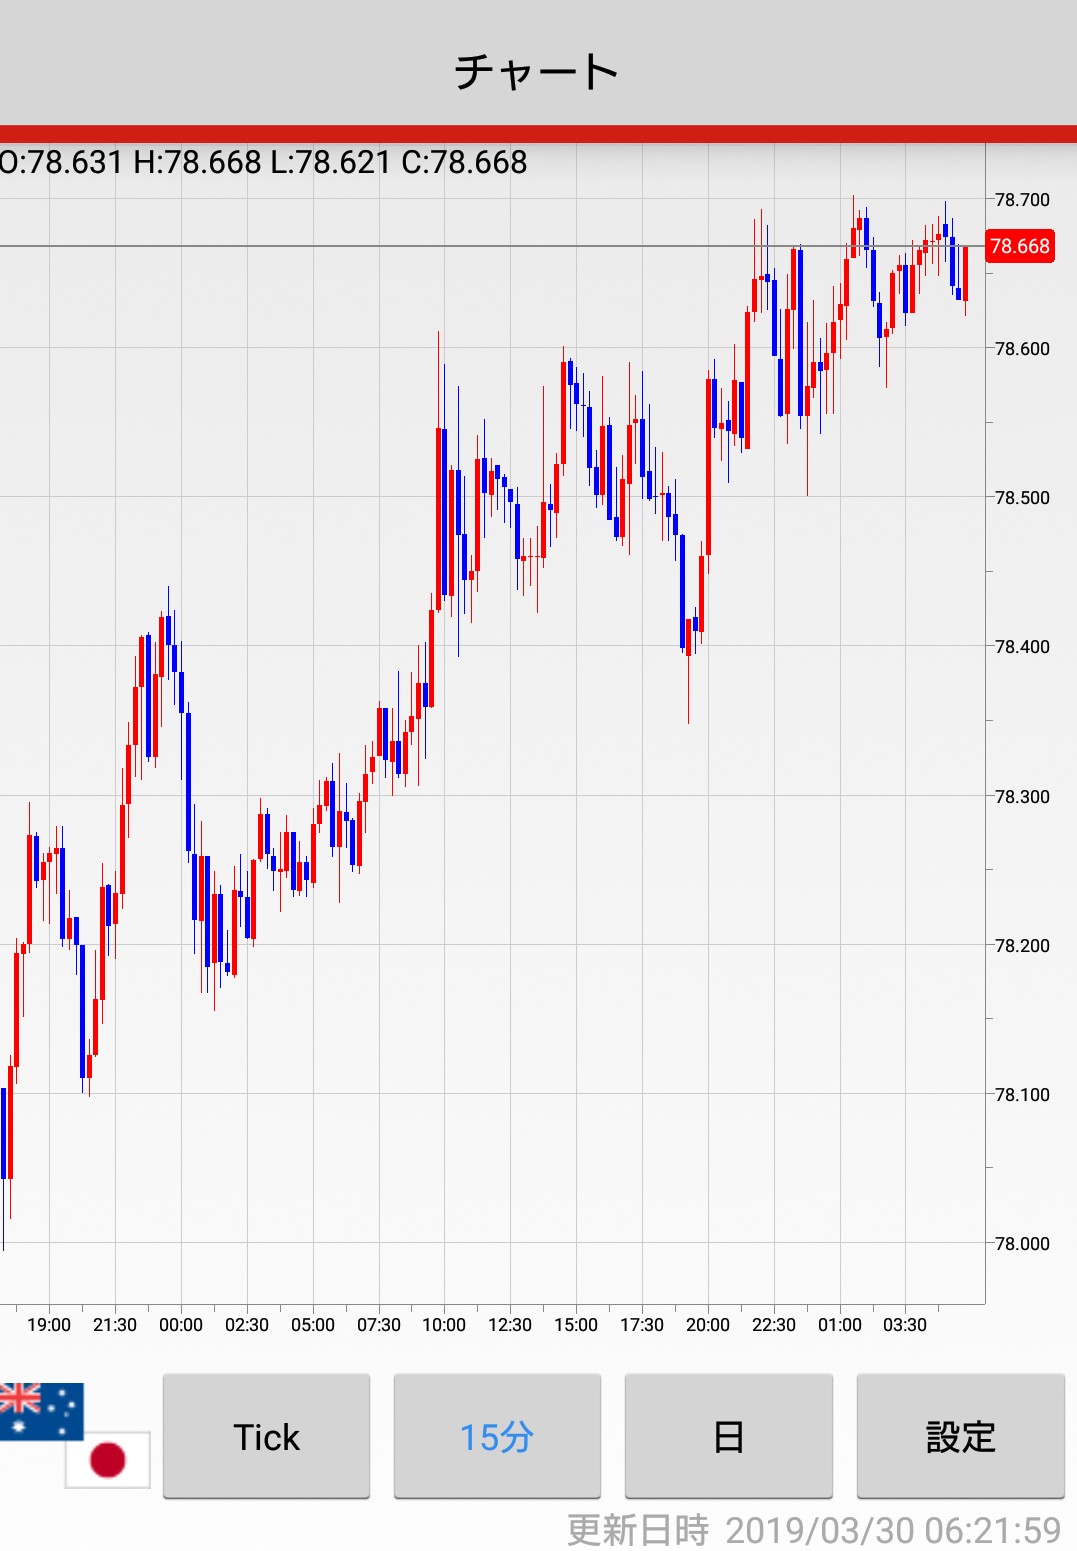This screenshot has height=1551, width=1077.
Task: Click the 78.400 price axis label
Action: pyautogui.click(x=1022, y=647)
